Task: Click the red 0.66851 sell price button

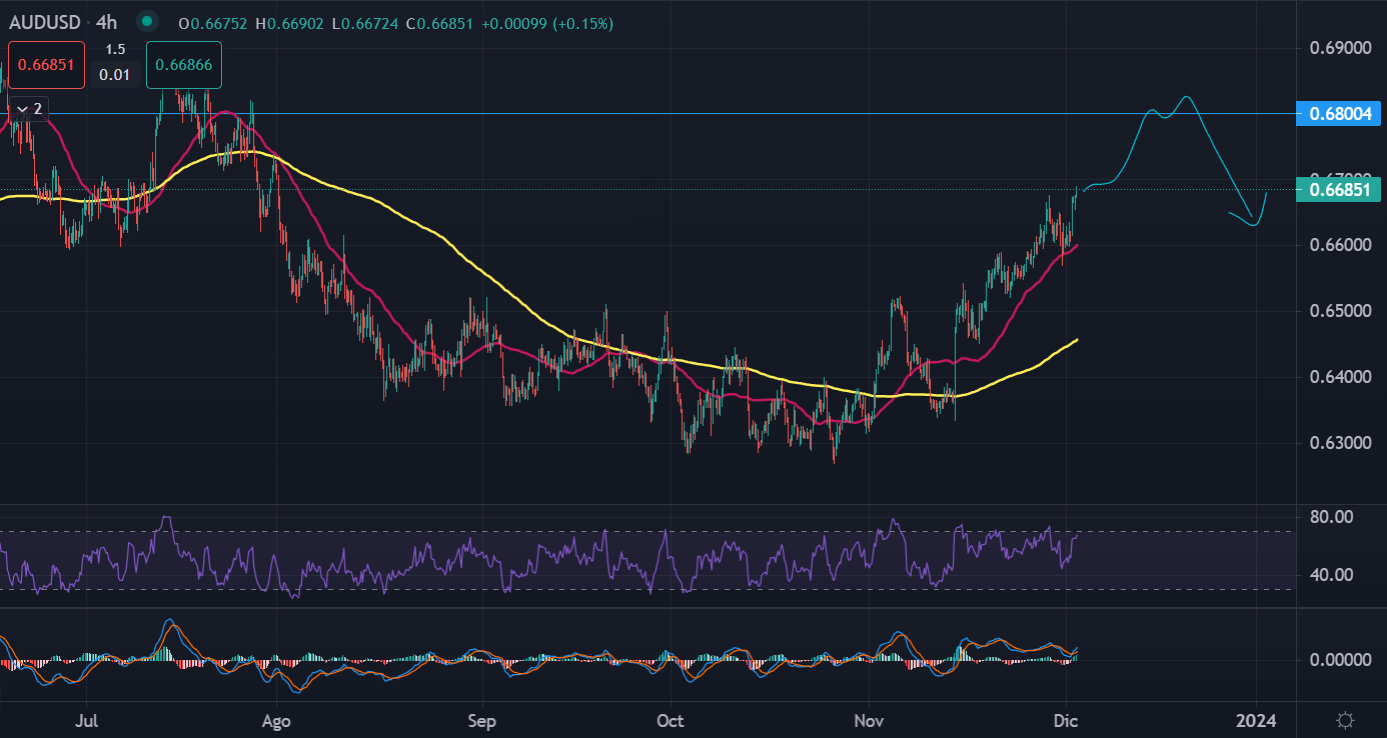Action: (47, 64)
